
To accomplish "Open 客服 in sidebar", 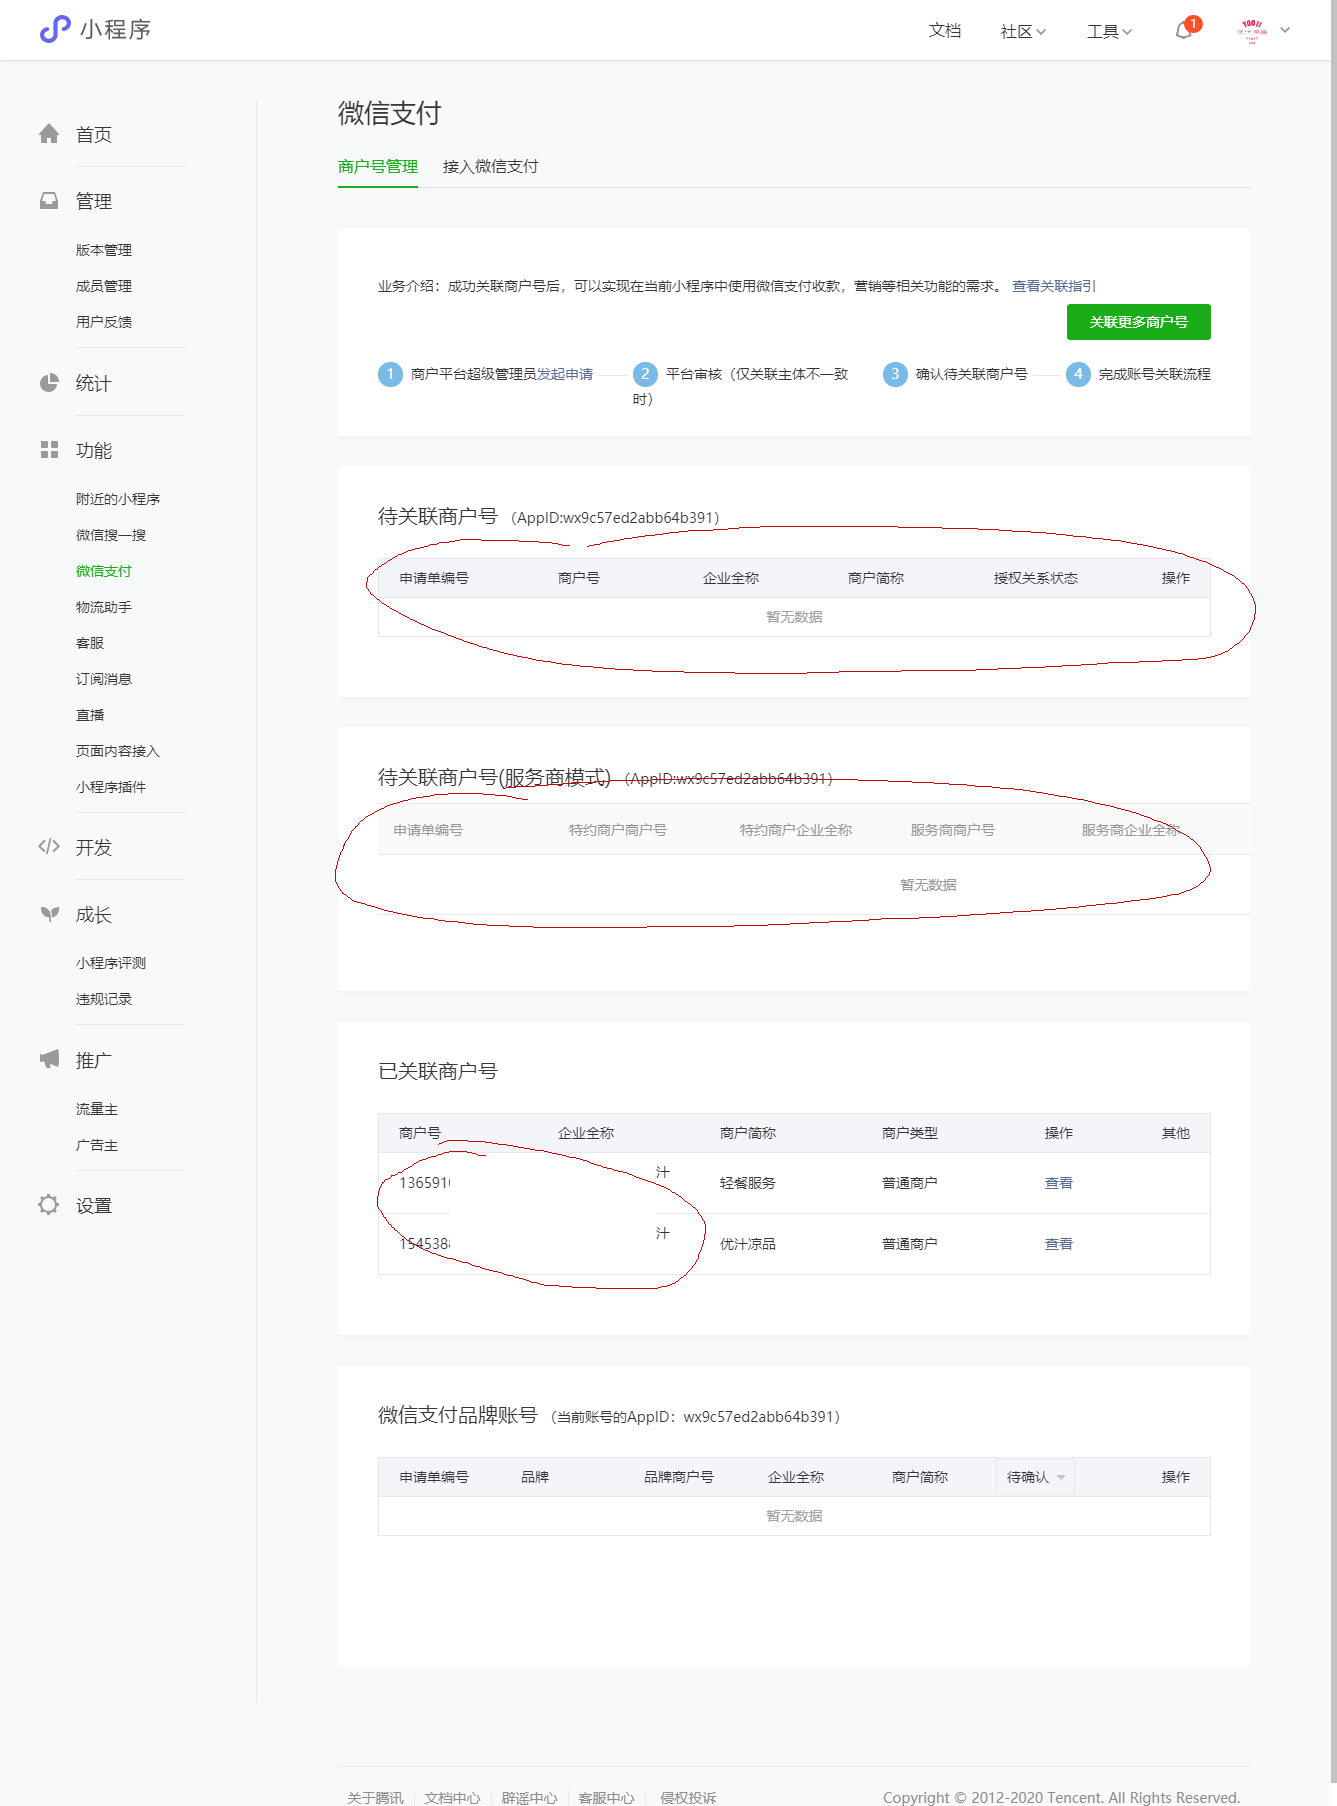I will click(x=90, y=643).
